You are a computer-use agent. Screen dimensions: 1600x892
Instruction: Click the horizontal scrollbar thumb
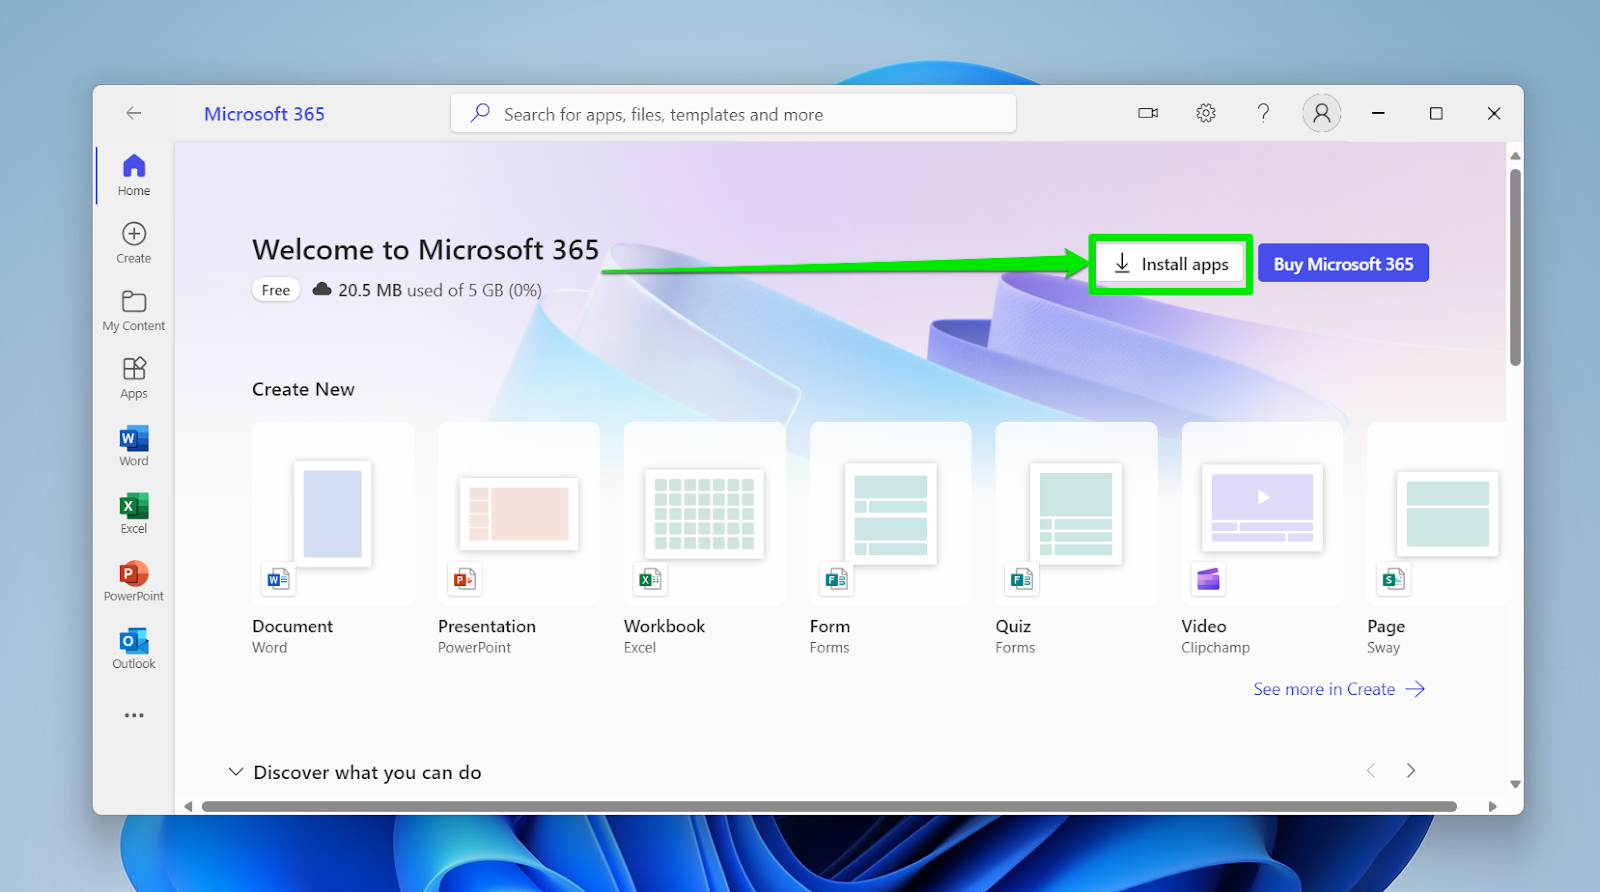tap(829, 806)
